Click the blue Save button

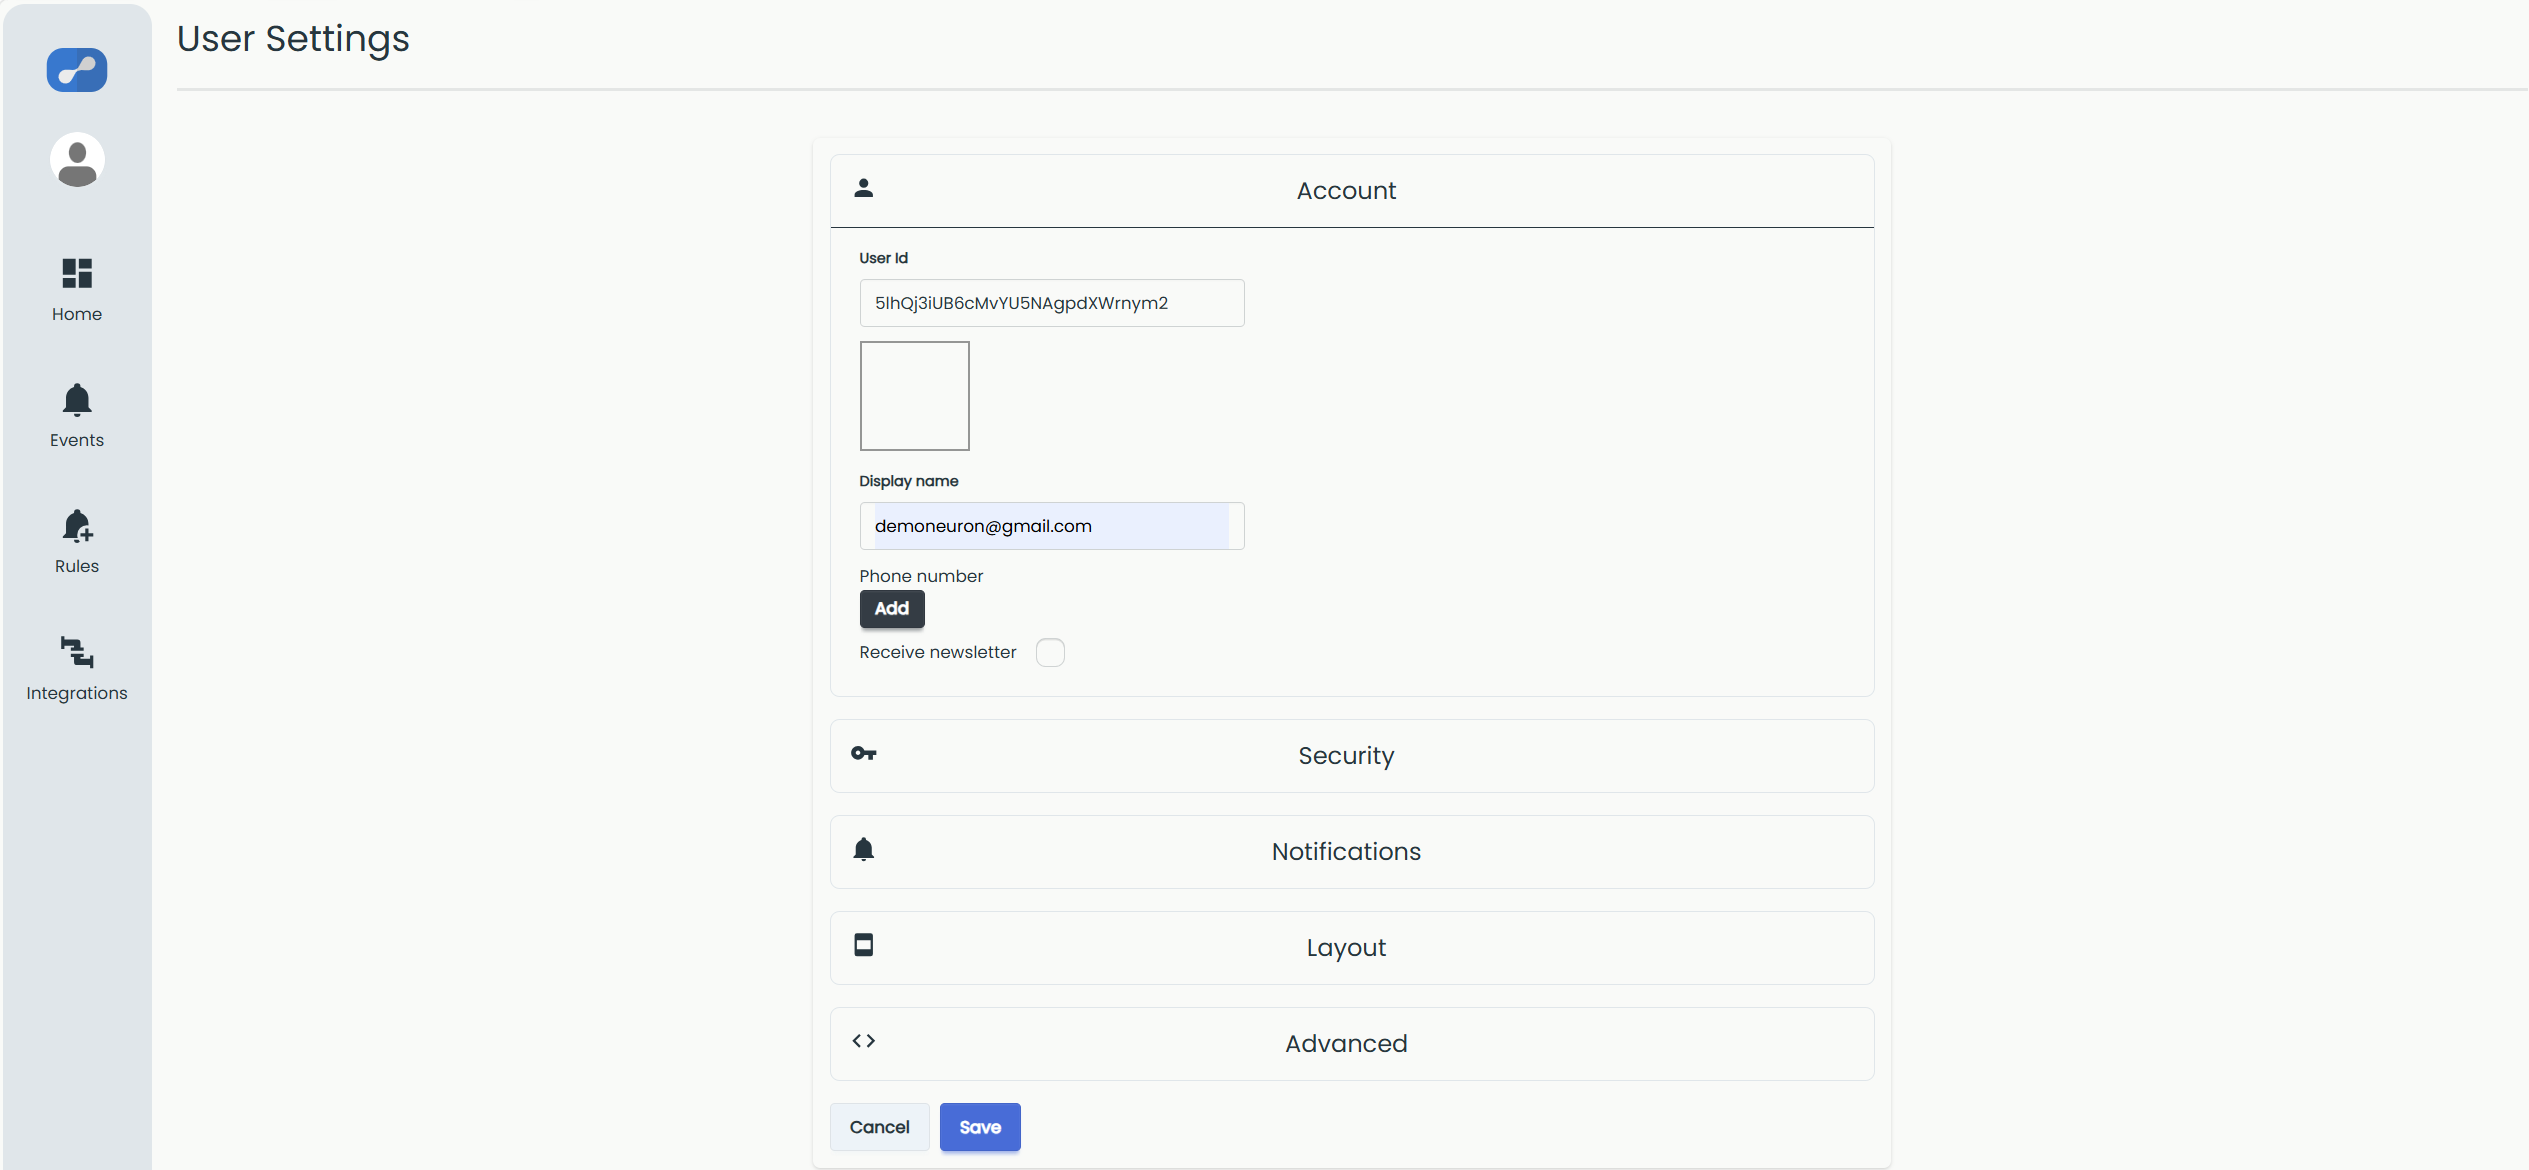pos(980,1127)
